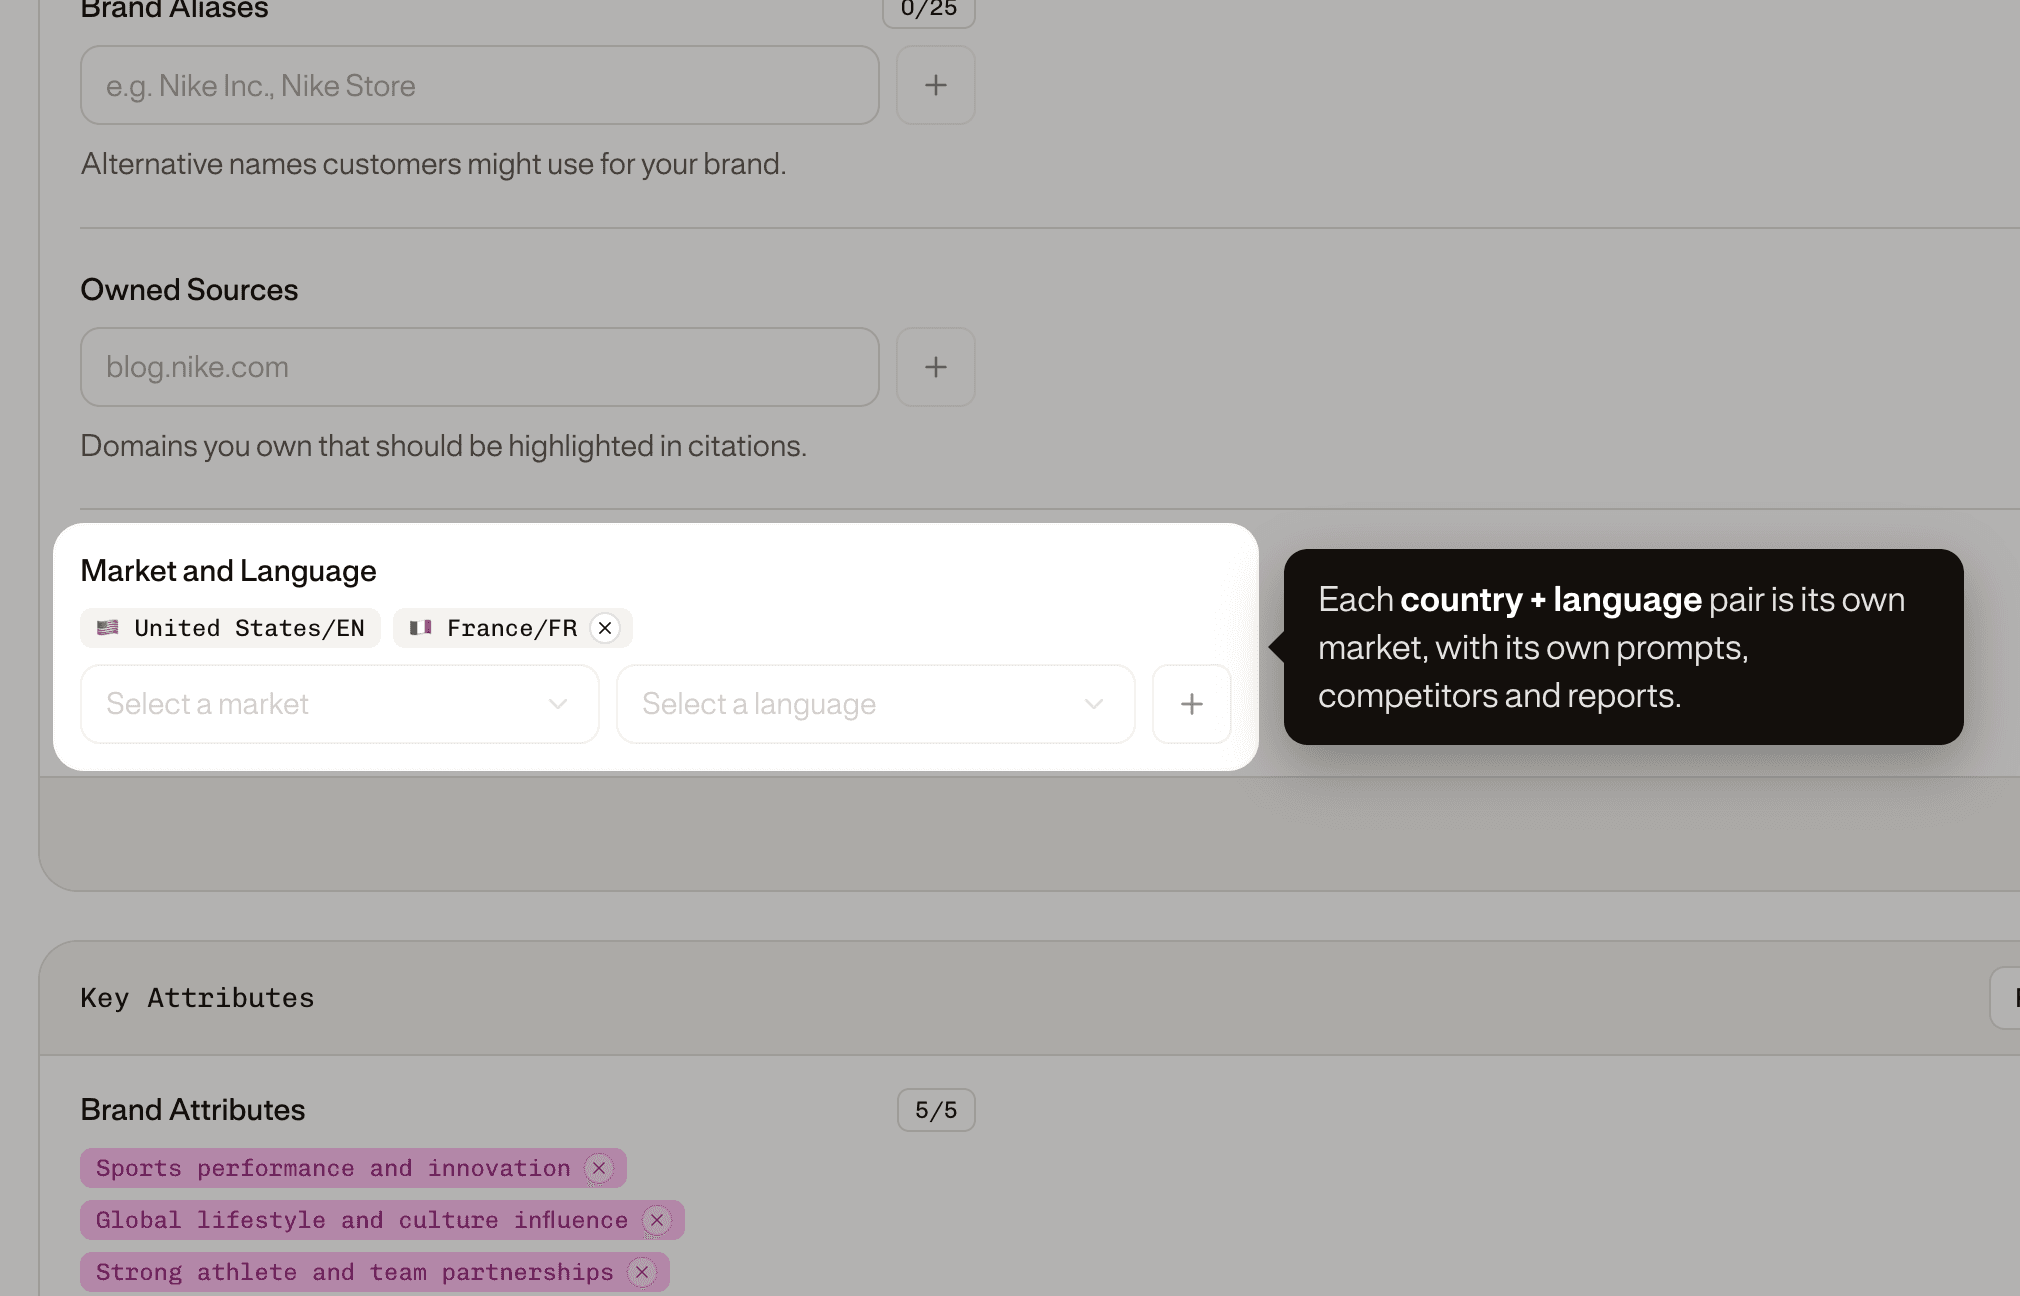Click the United States flag icon
This screenshot has width=2020, height=1296.
pos(108,628)
